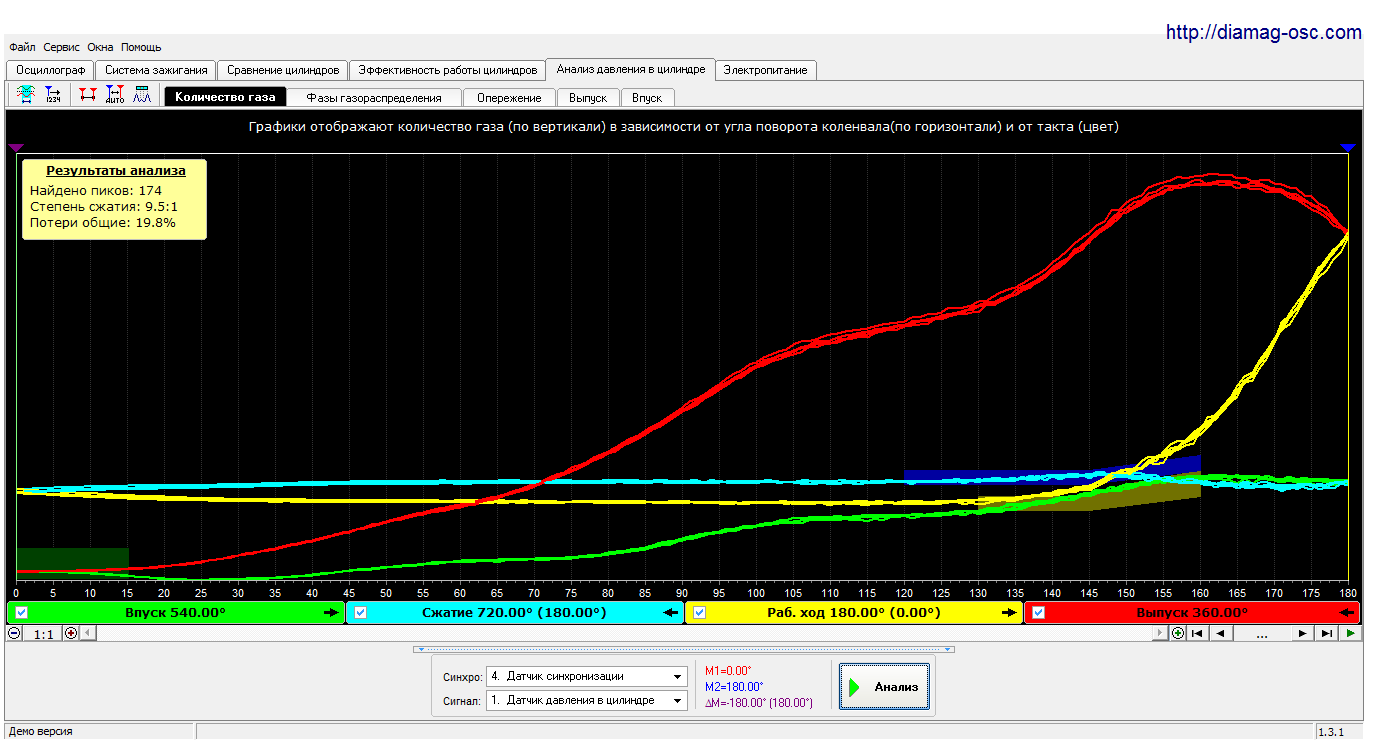The width and height of the screenshot is (1376, 744).
Task: Open the Впуск sub-tab
Action: tap(647, 98)
